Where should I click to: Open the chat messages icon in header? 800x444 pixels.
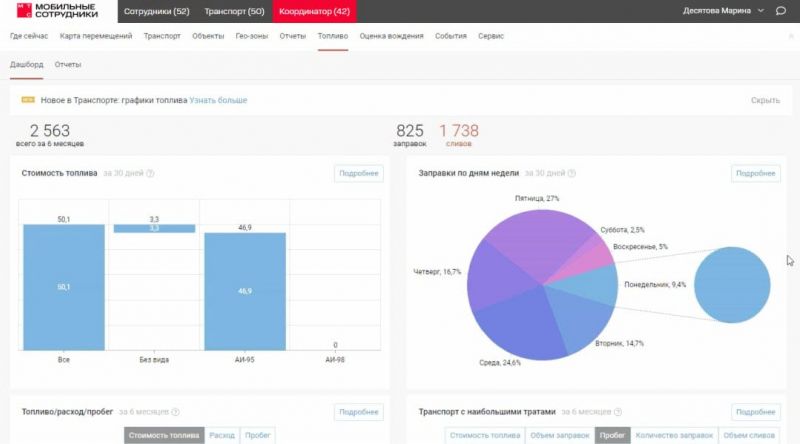point(779,11)
